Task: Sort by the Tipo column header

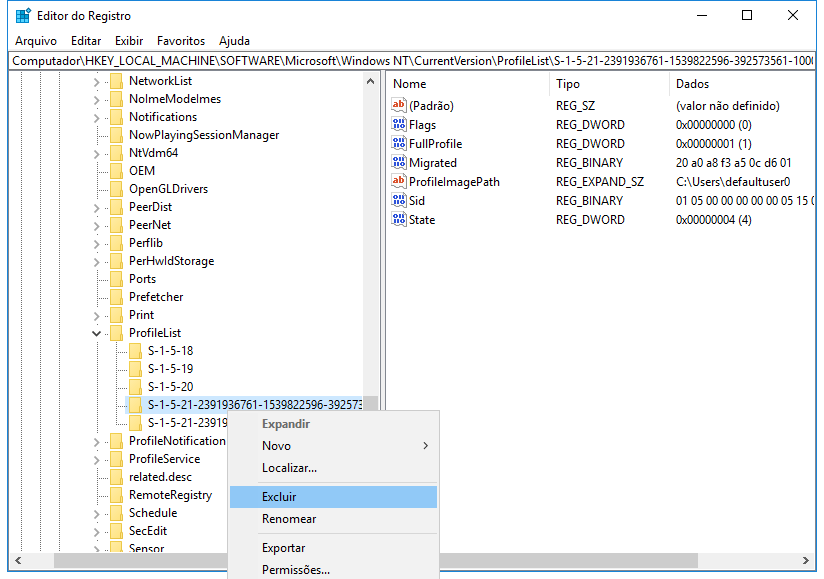Action: (568, 84)
